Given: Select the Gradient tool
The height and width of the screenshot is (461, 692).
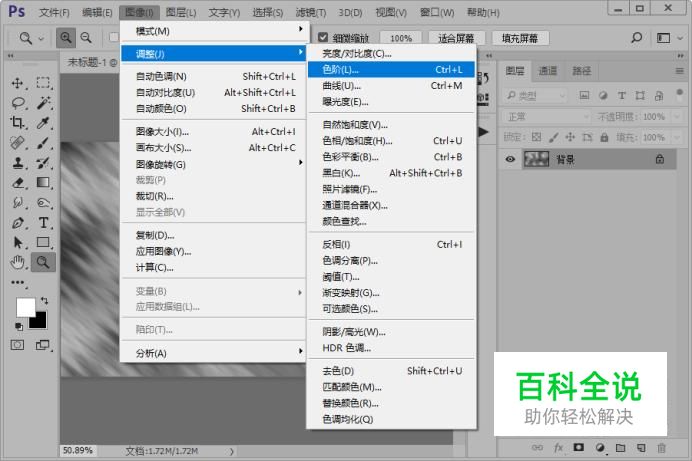Looking at the screenshot, I should 43,183.
